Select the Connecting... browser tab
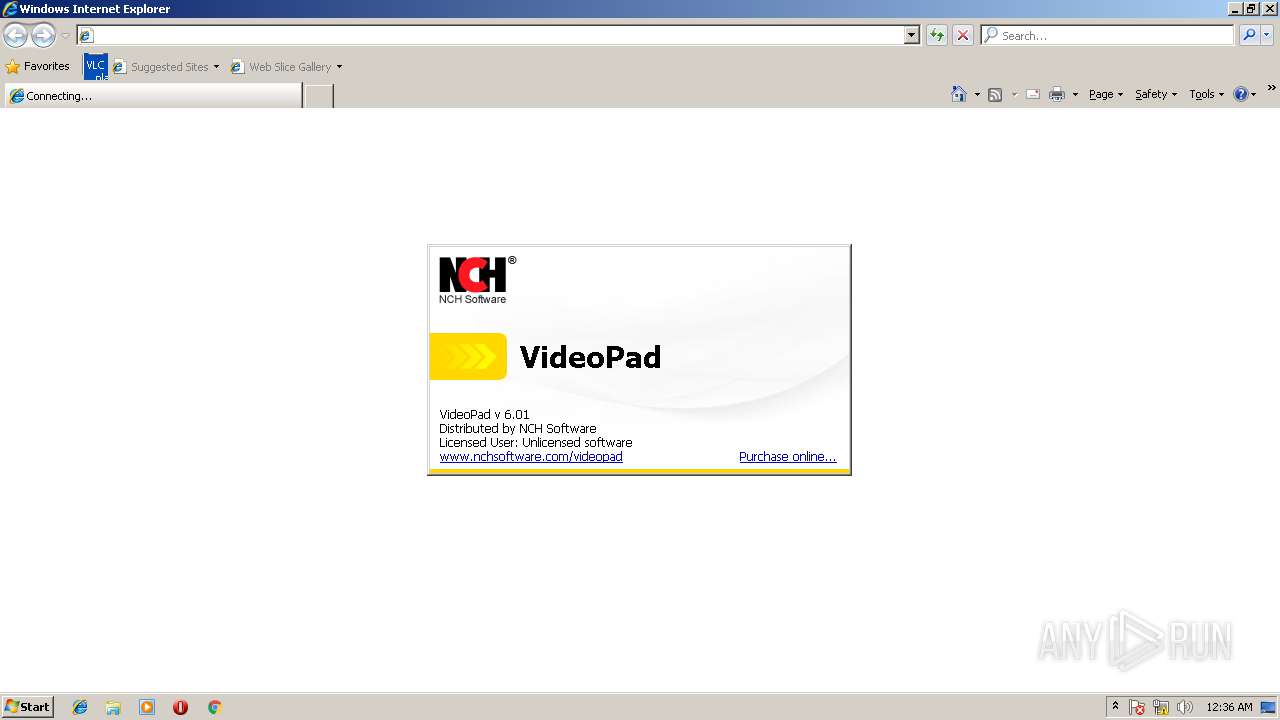Screen dimensions: 1280x720 (x=152, y=96)
